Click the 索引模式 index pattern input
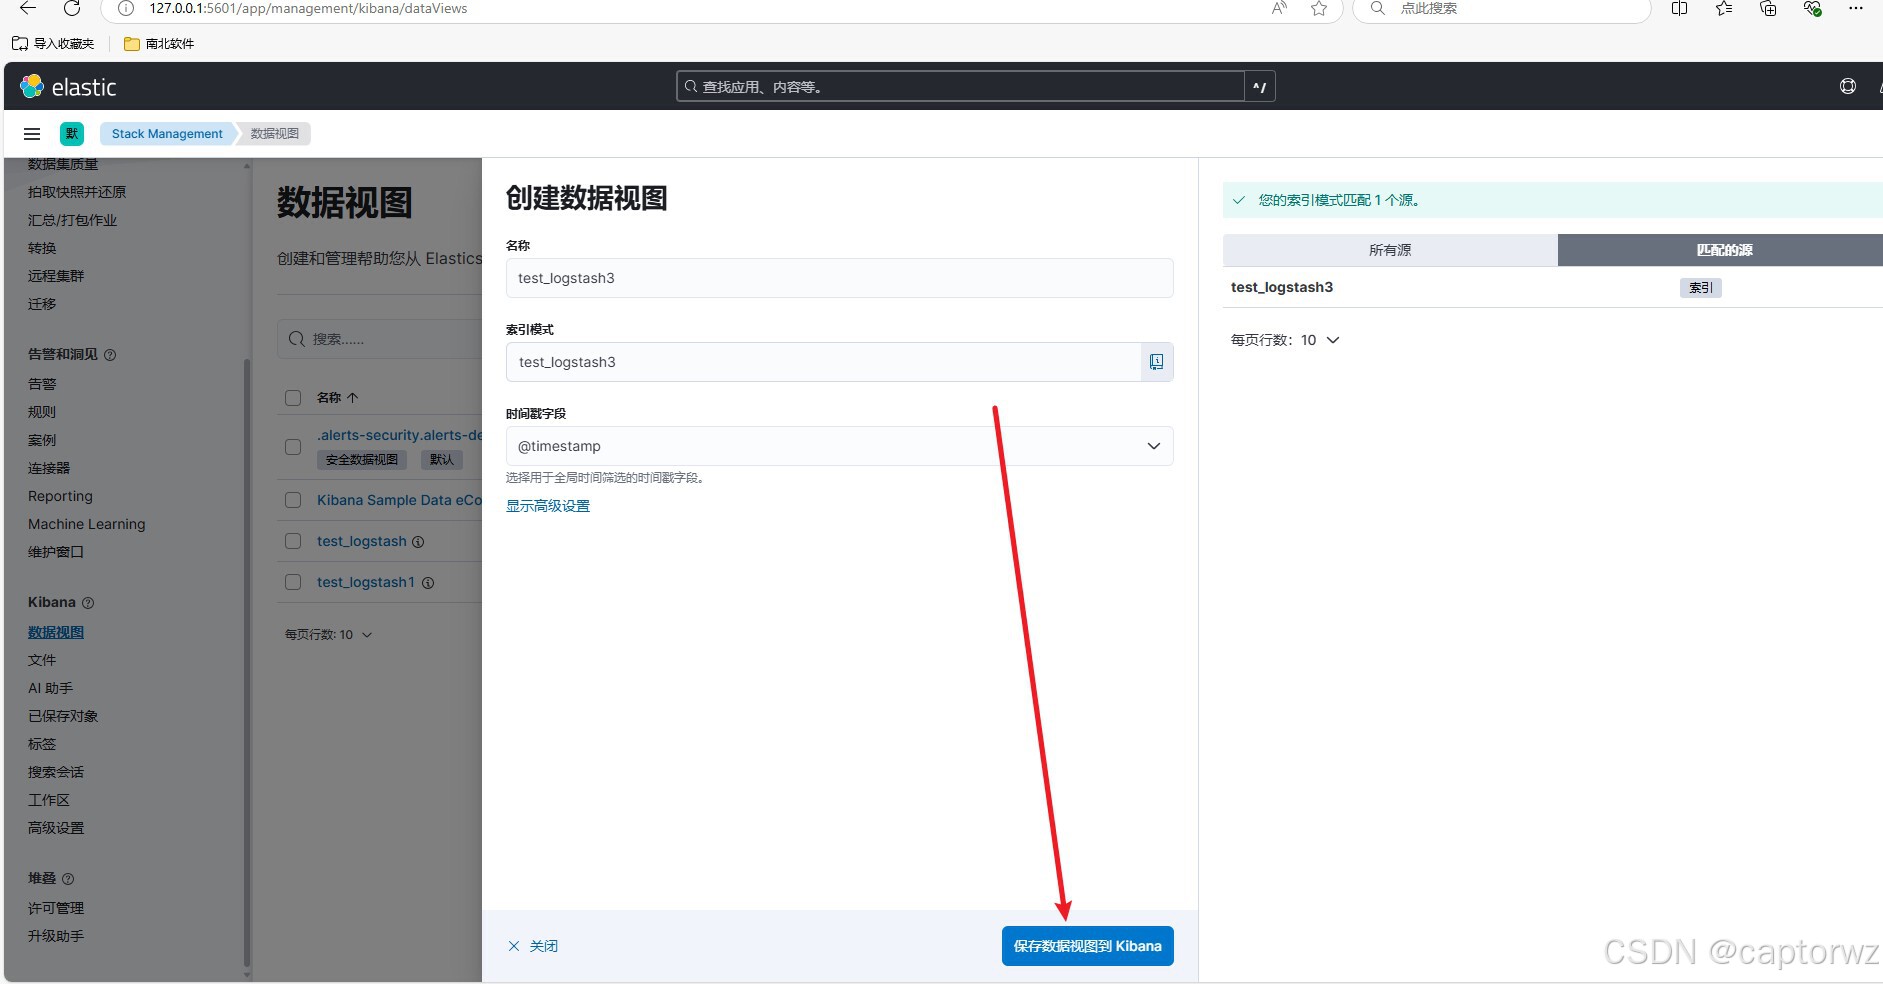 824,362
